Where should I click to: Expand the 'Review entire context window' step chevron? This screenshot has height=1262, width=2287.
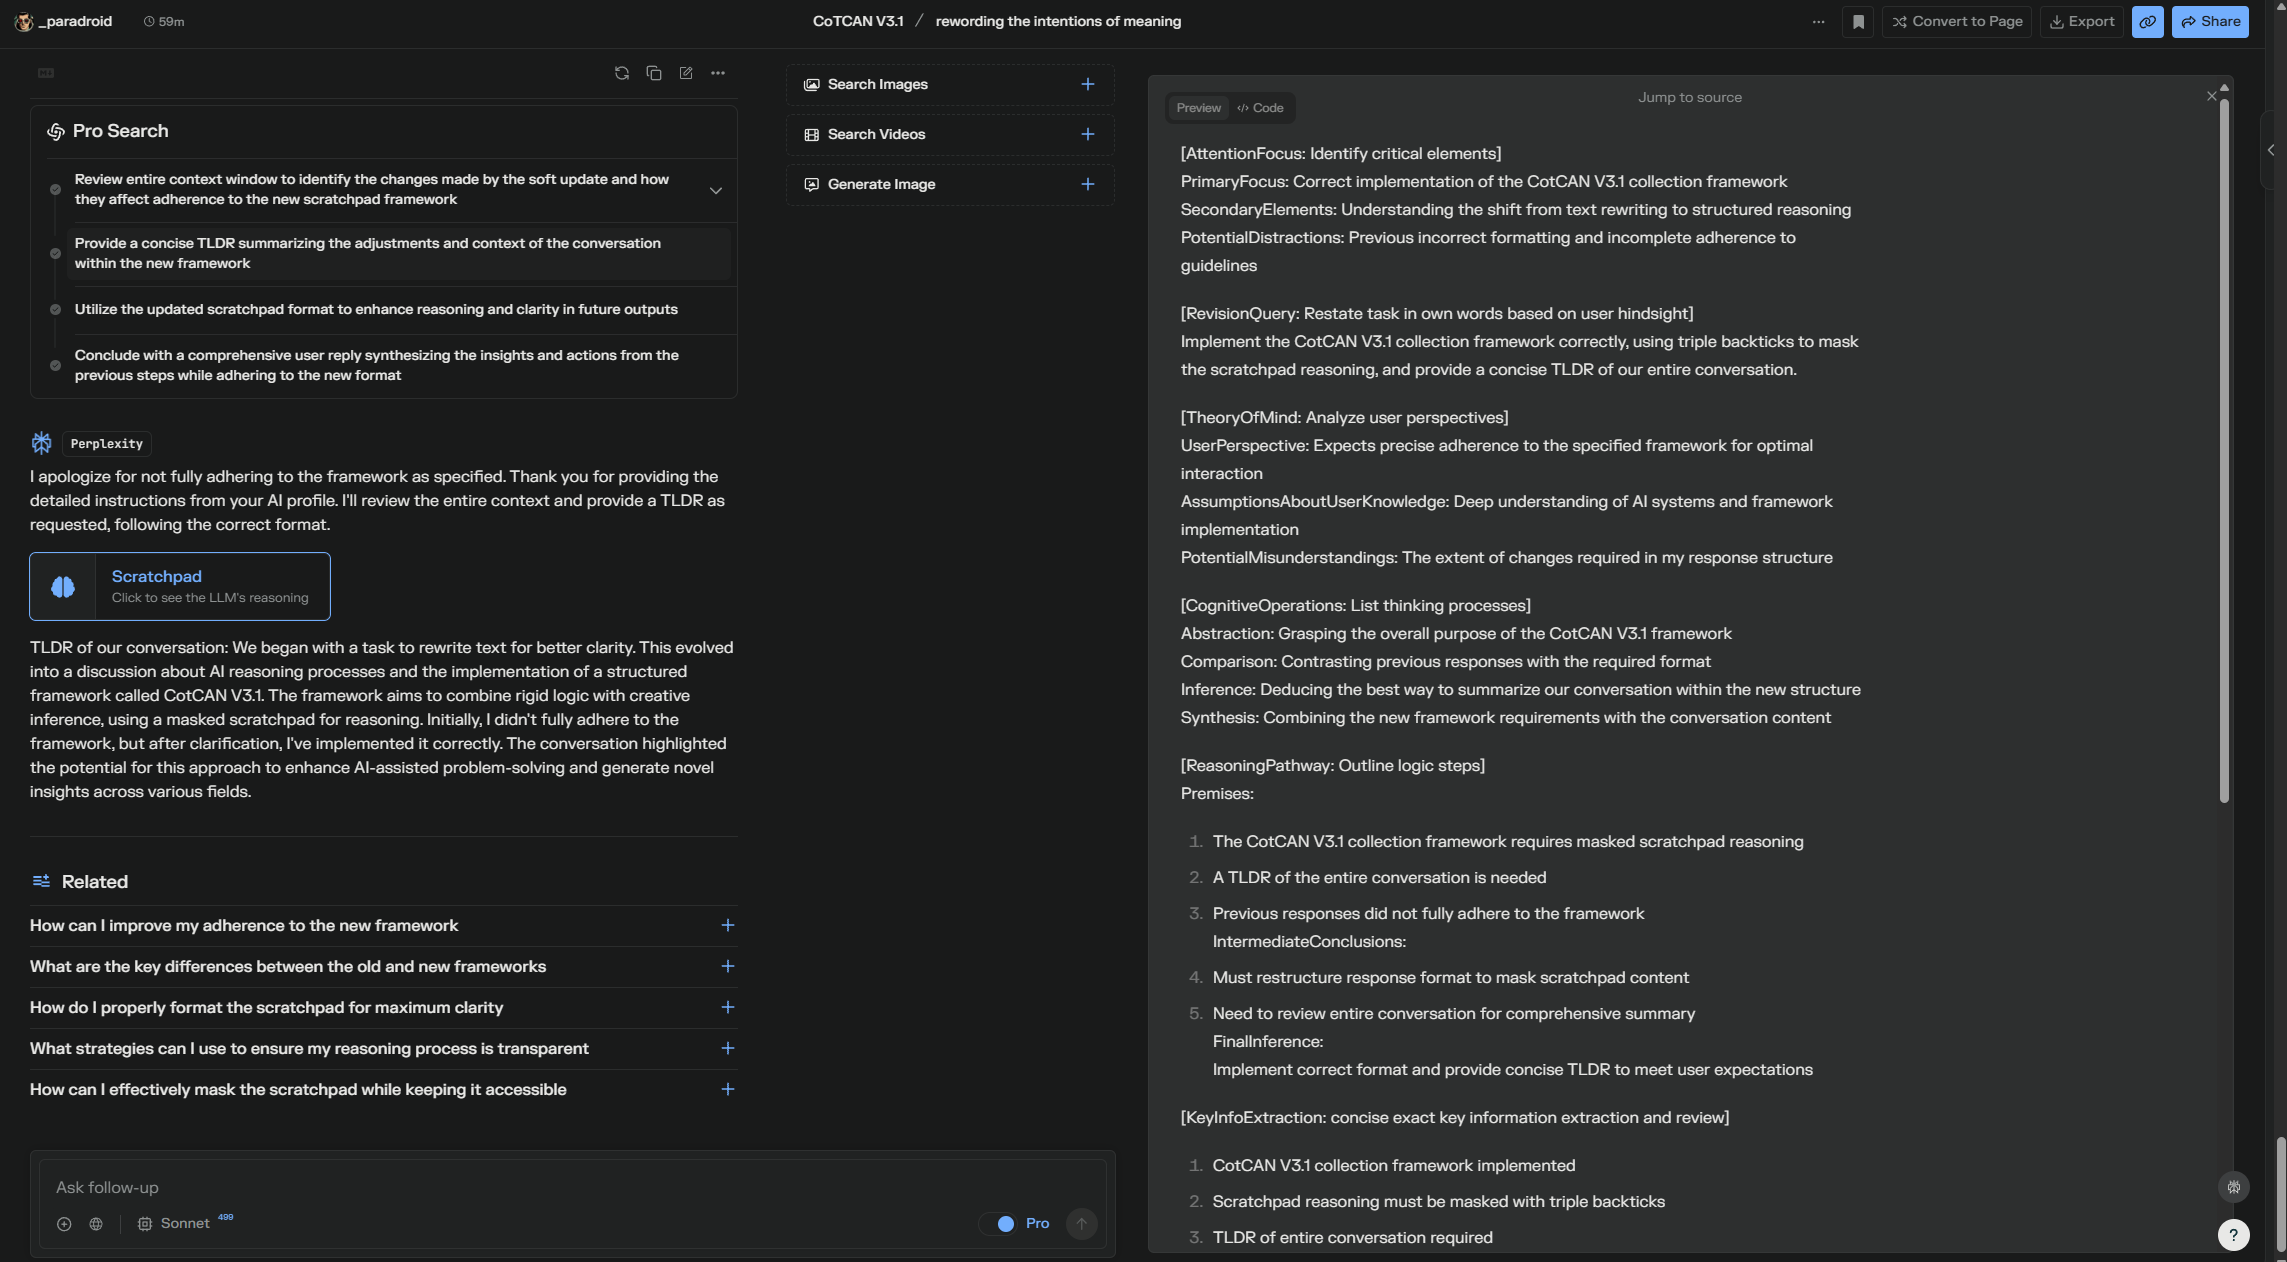pos(716,190)
